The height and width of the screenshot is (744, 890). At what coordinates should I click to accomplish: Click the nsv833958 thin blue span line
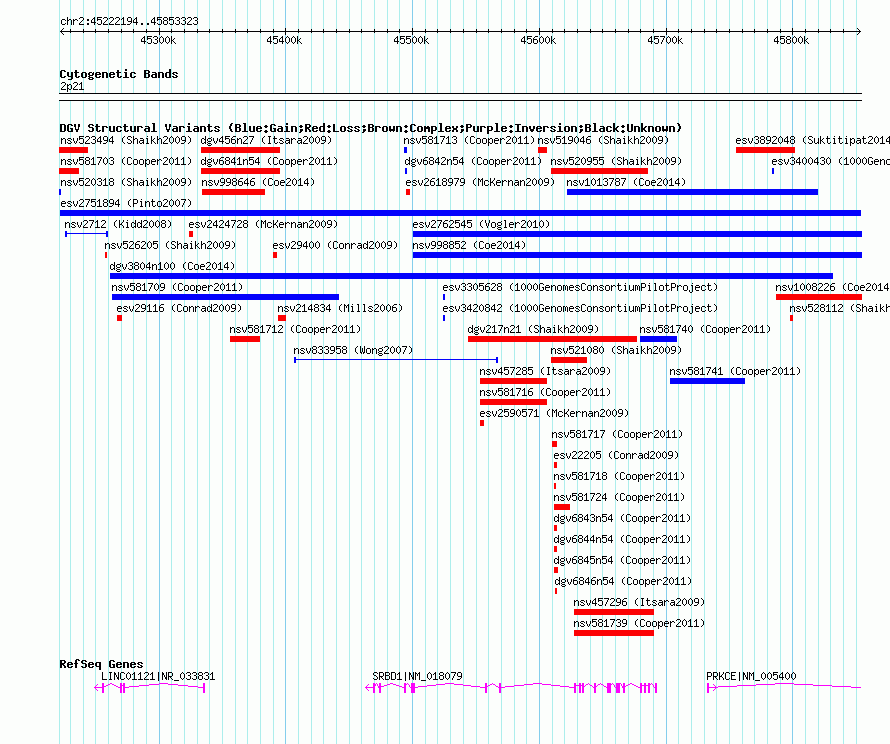(396, 360)
